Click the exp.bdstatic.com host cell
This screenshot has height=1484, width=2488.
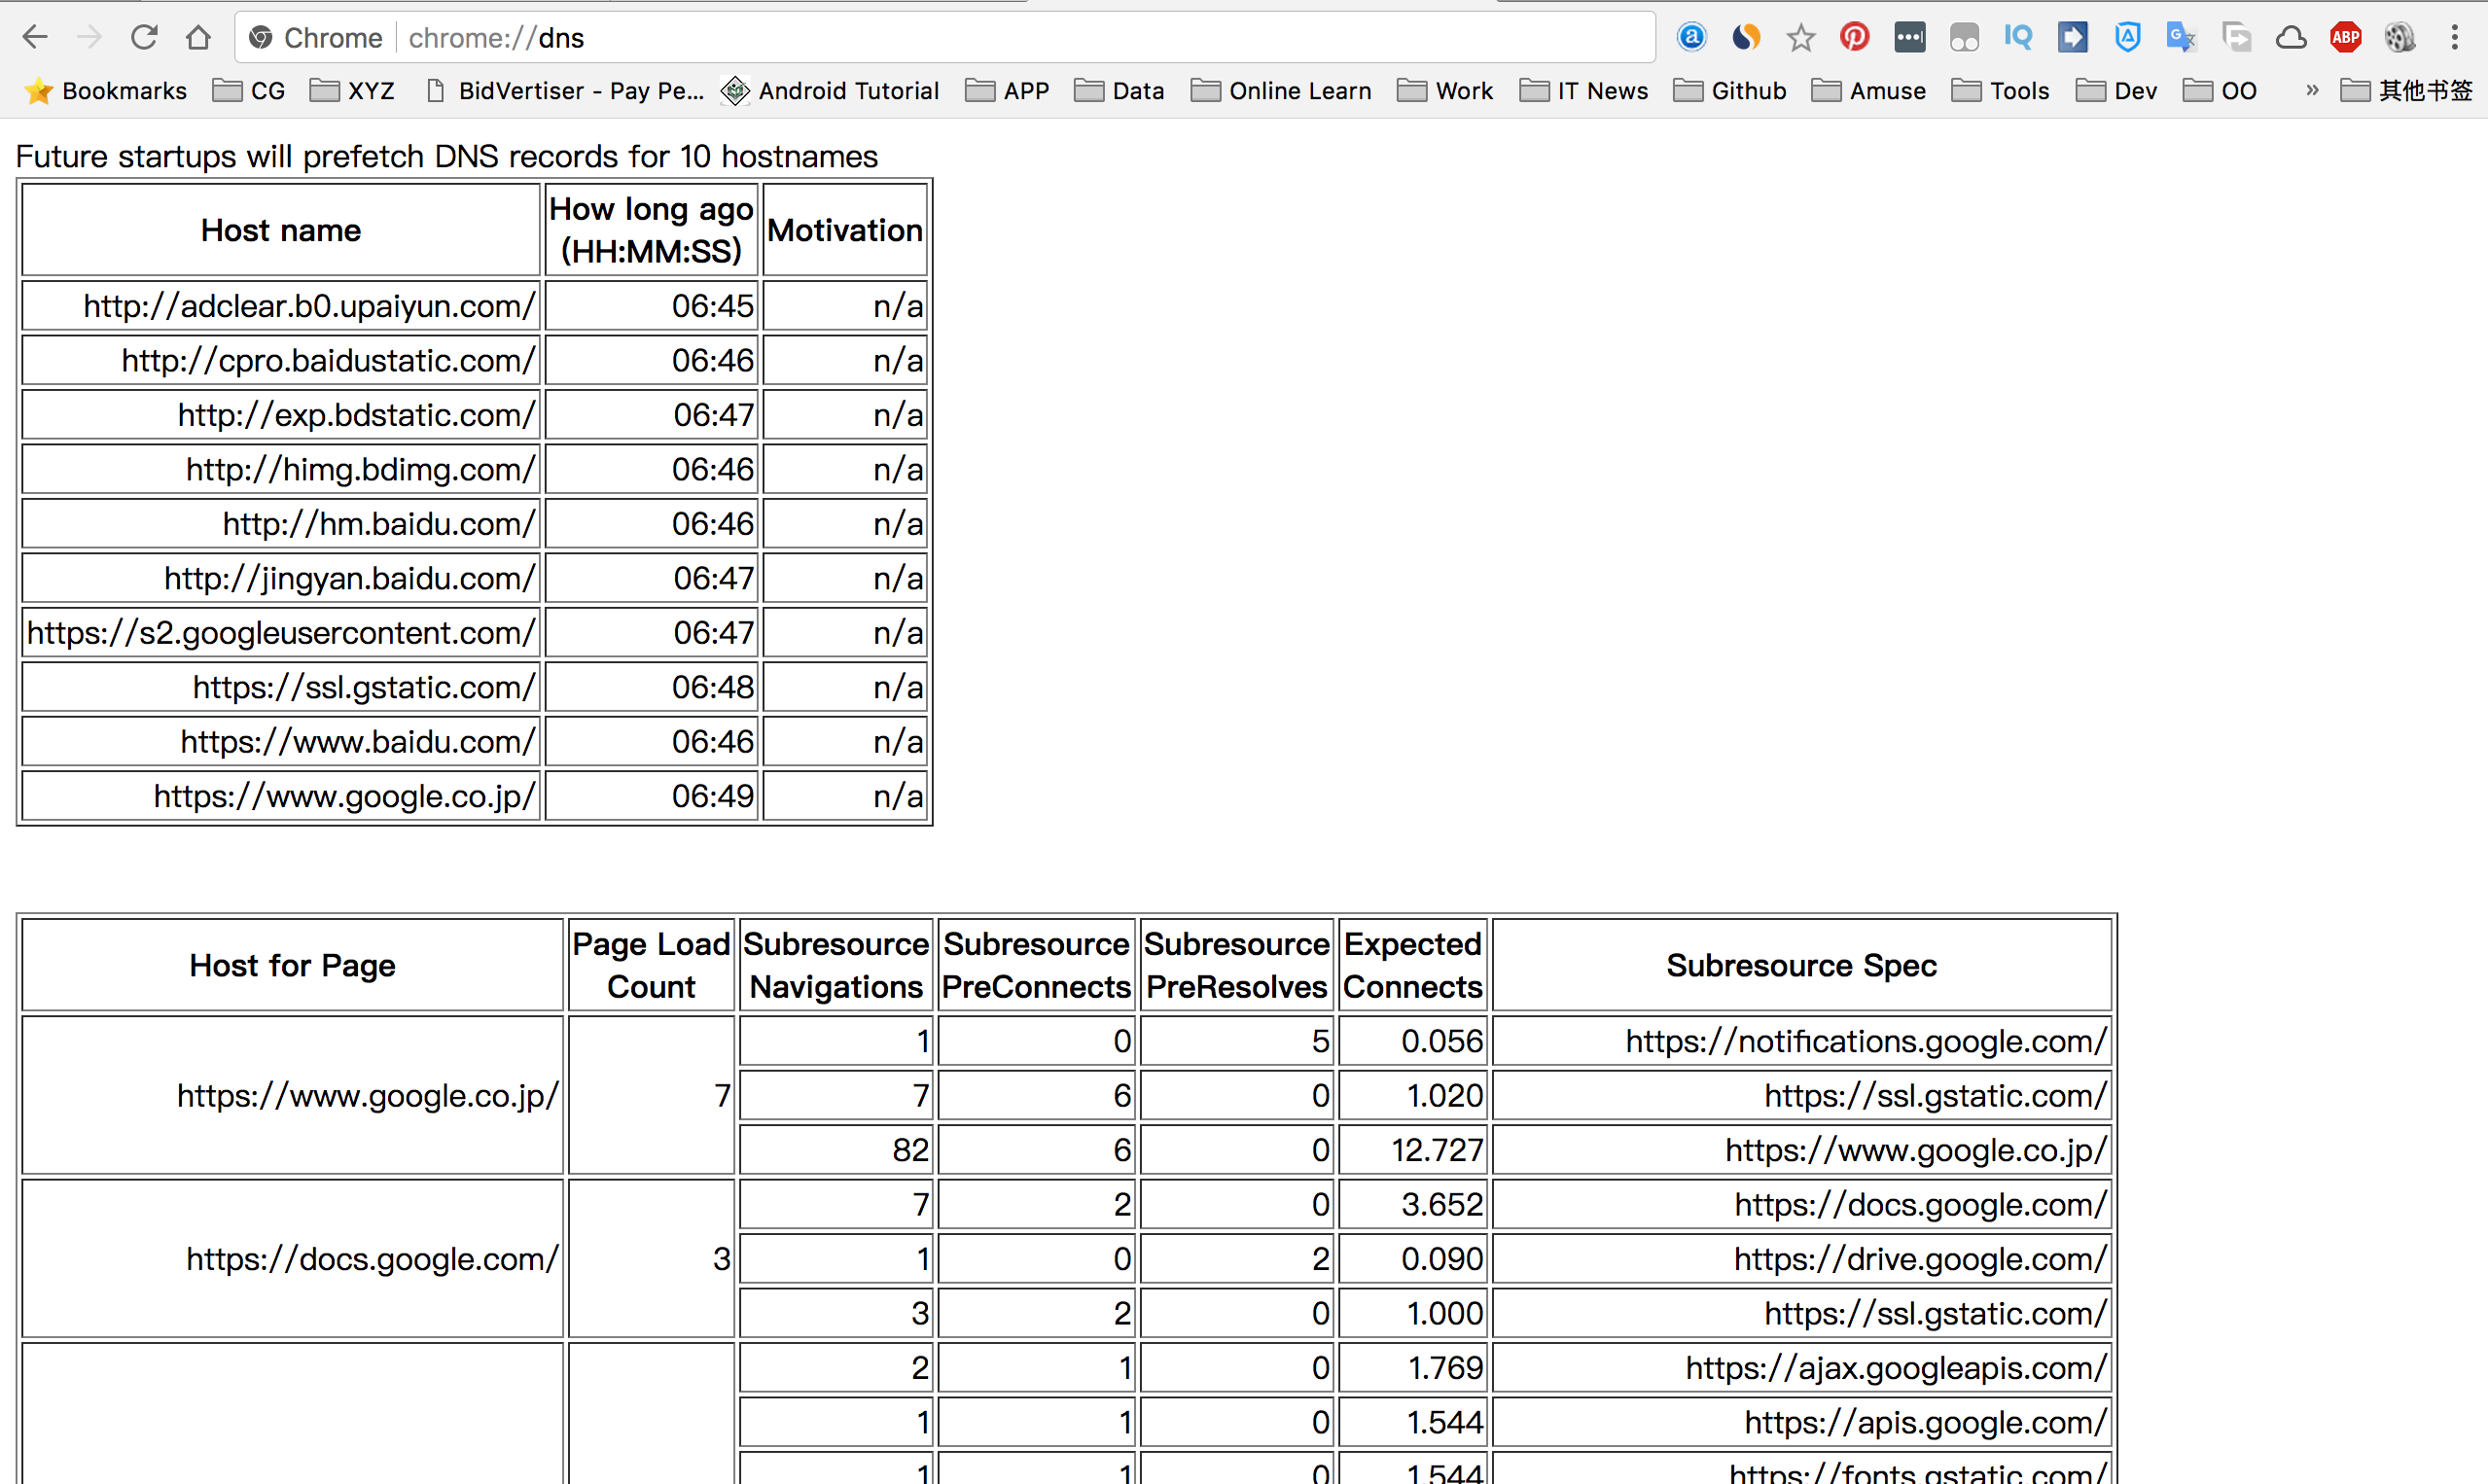[x=281, y=415]
